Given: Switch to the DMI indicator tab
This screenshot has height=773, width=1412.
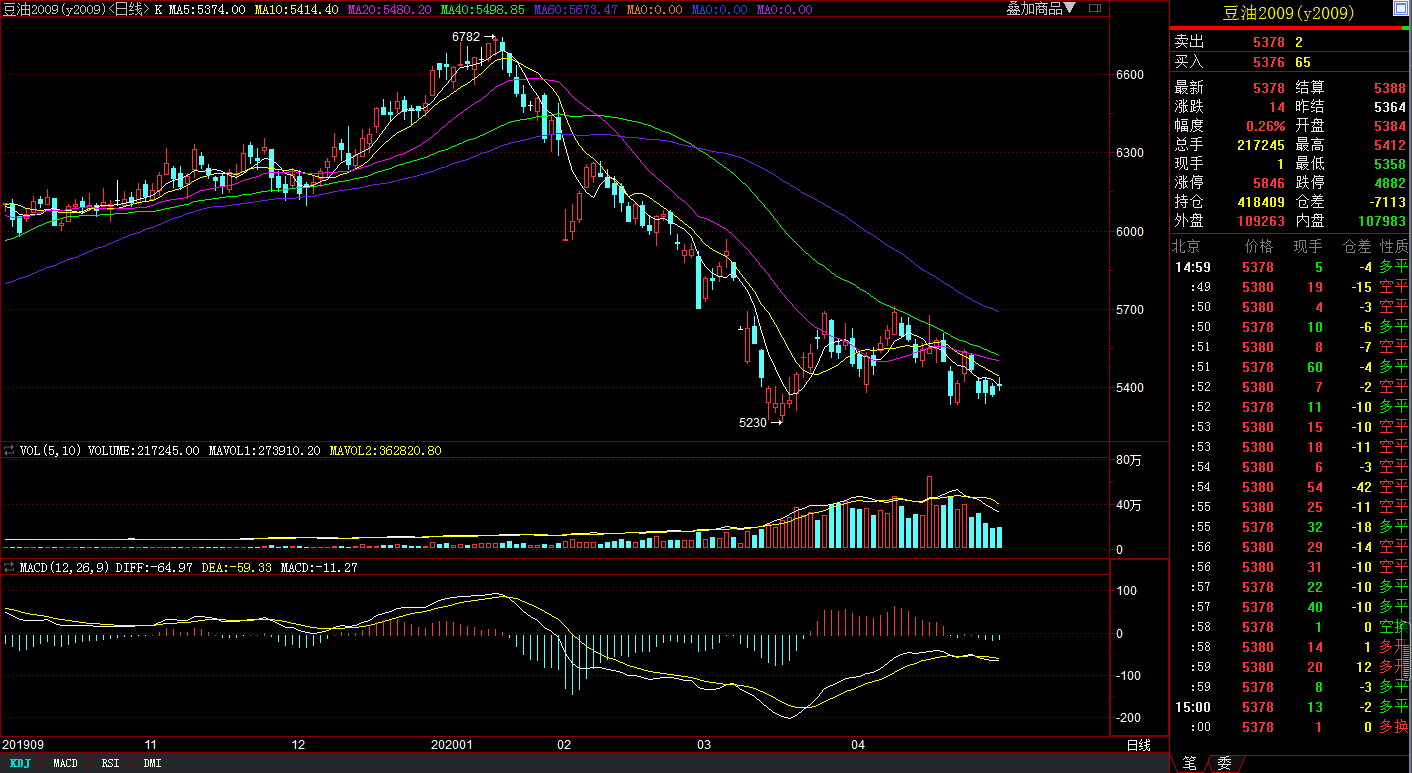Looking at the screenshot, I should (152, 763).
